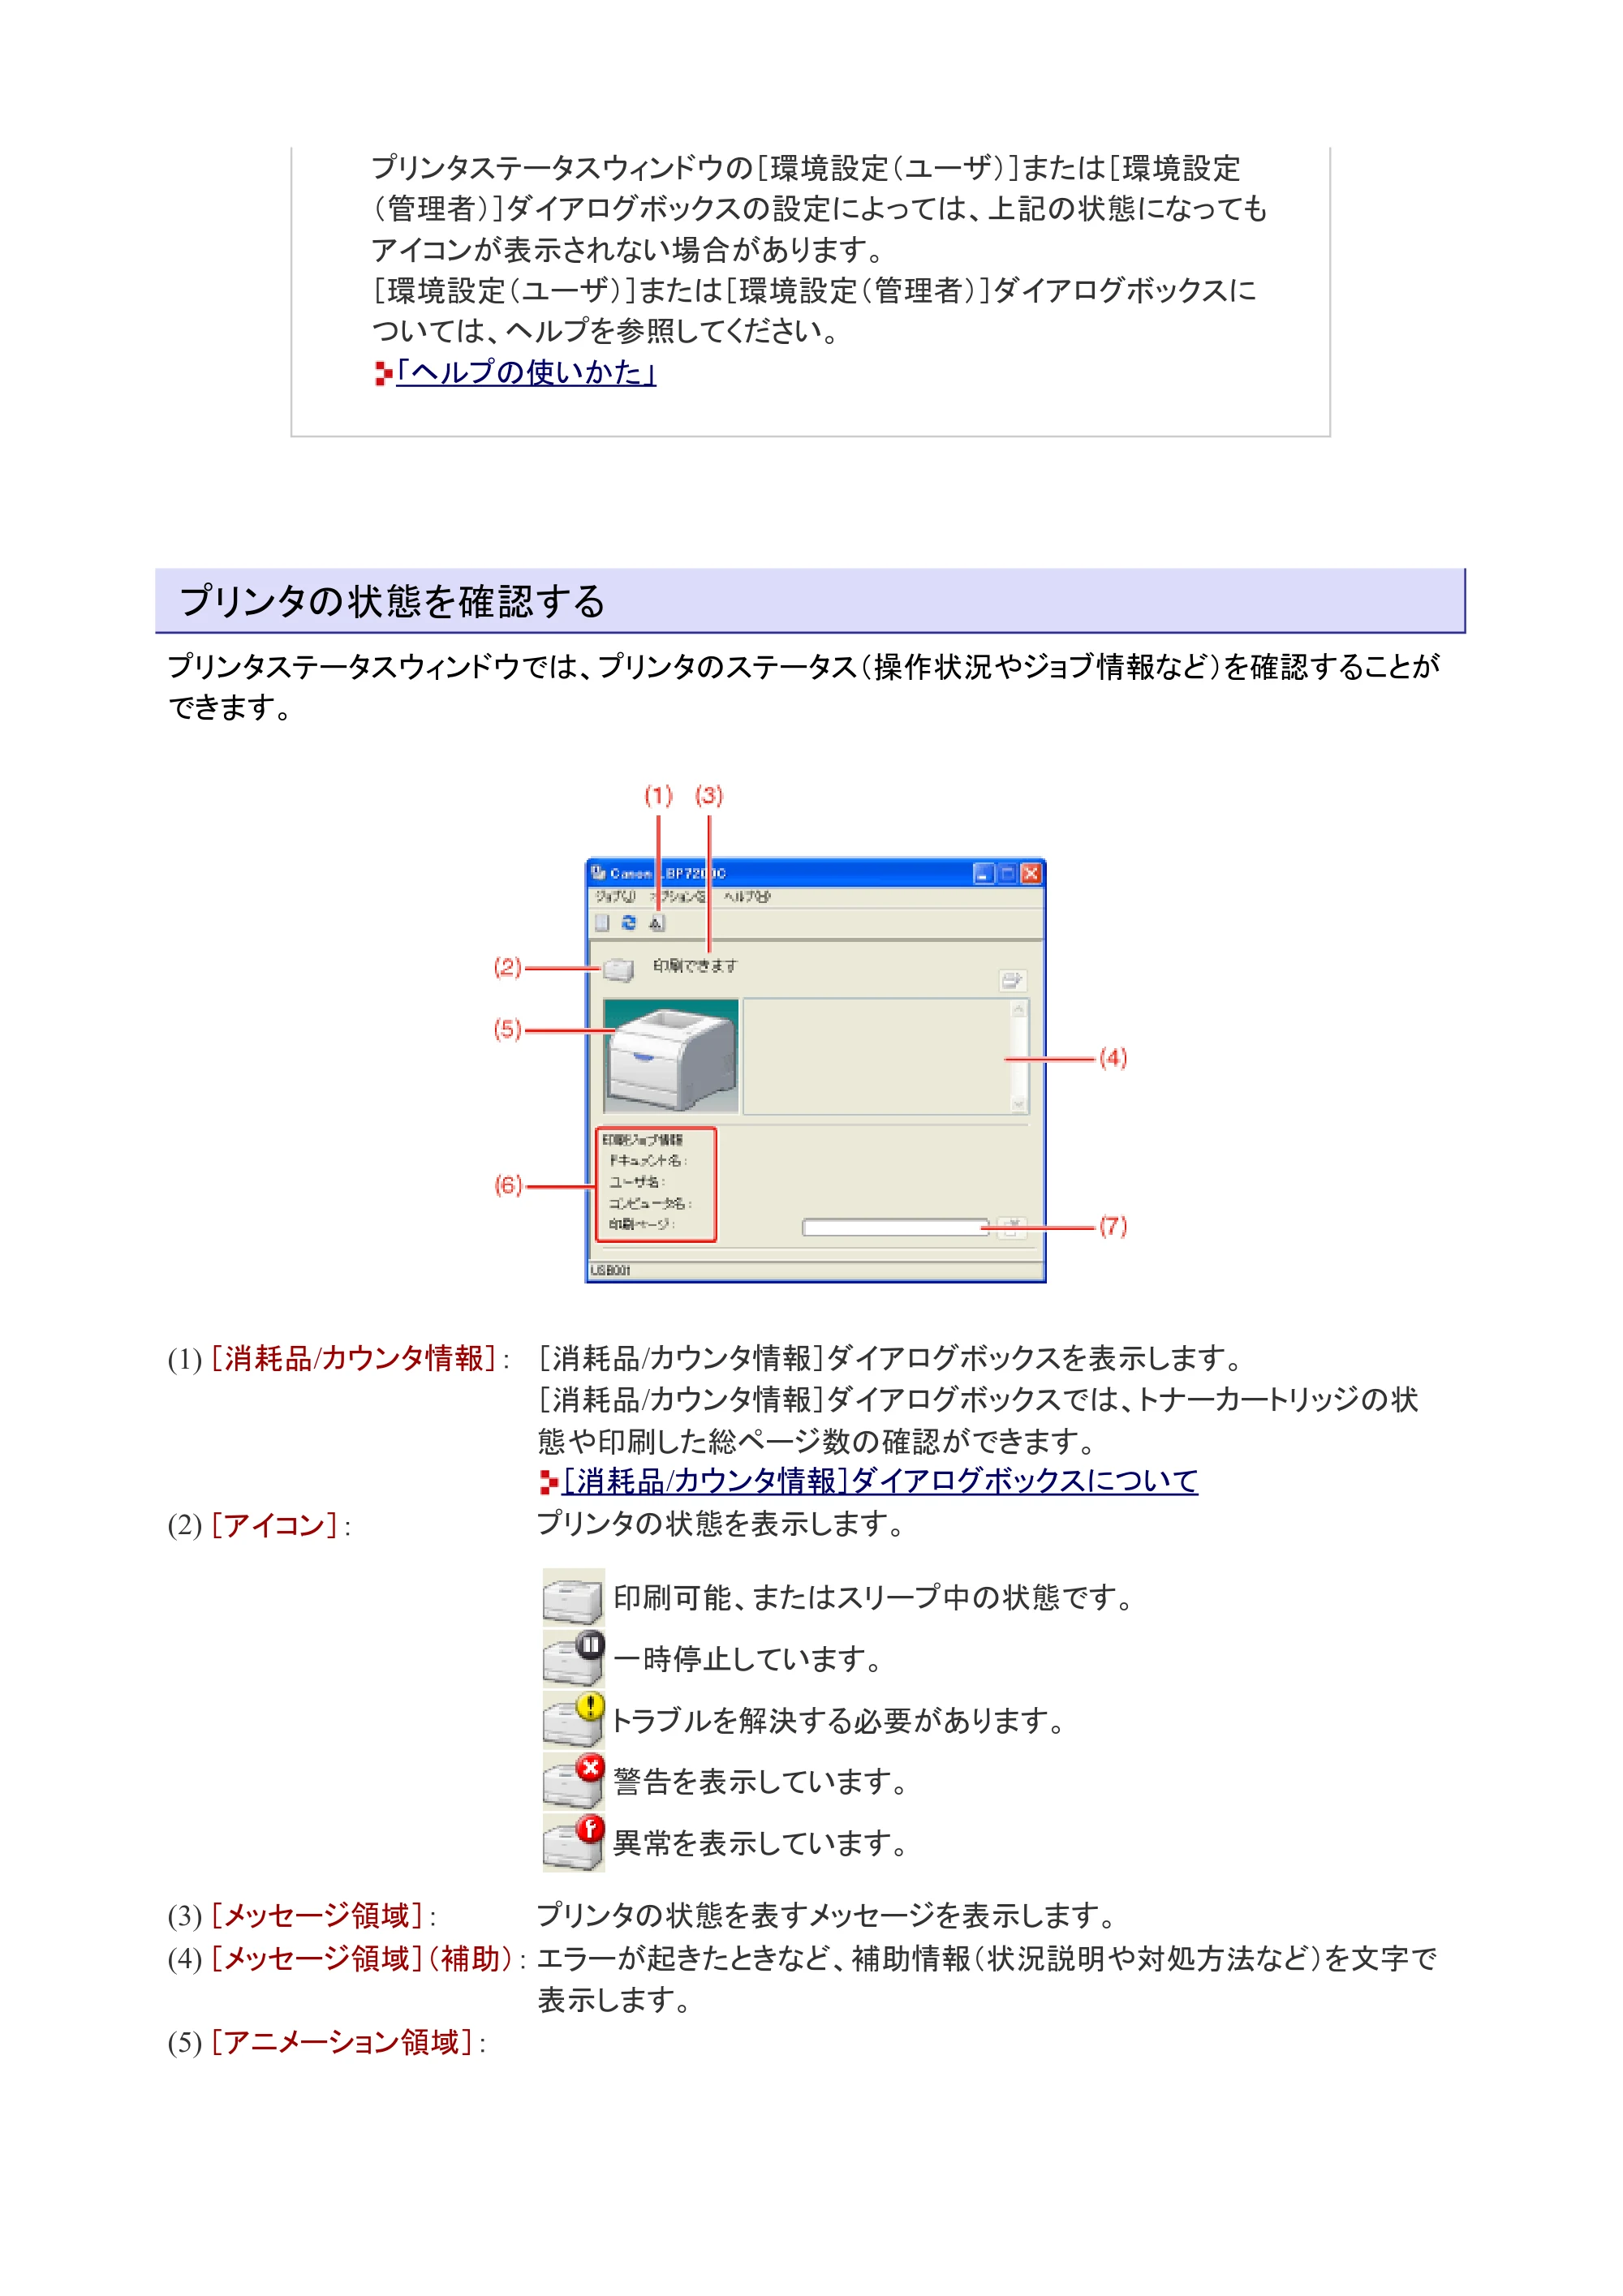The height and width of the screenshot is (2296, 1623).
Task: Minimize the Canon LBP7200C window
Action: click(x=984, y=873)
